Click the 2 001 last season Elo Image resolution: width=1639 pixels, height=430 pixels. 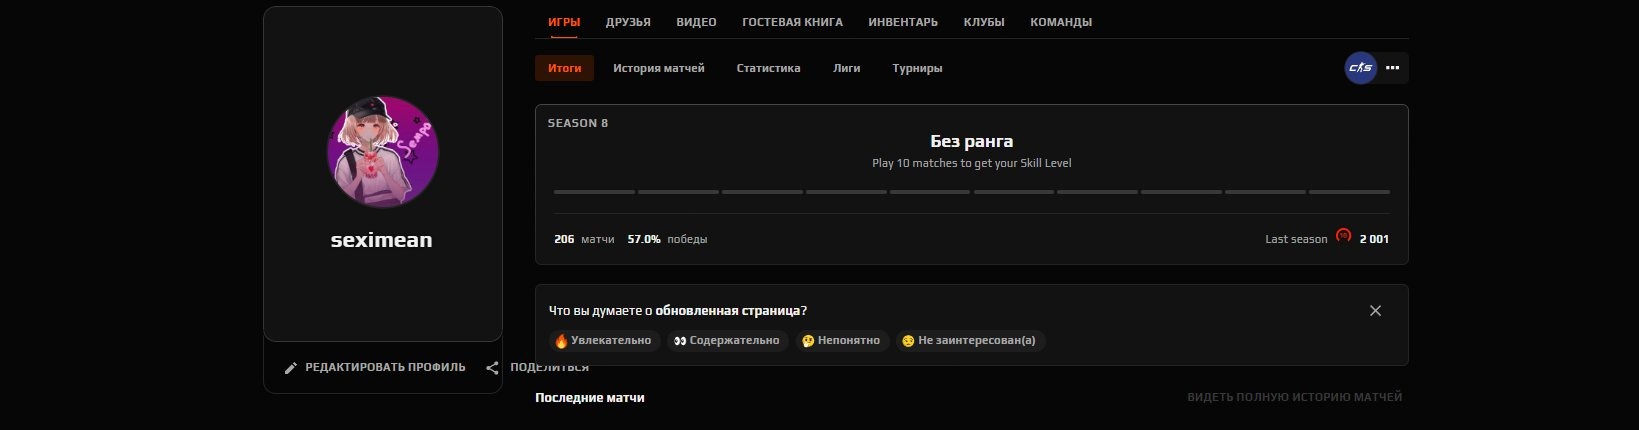point(1374,239)
